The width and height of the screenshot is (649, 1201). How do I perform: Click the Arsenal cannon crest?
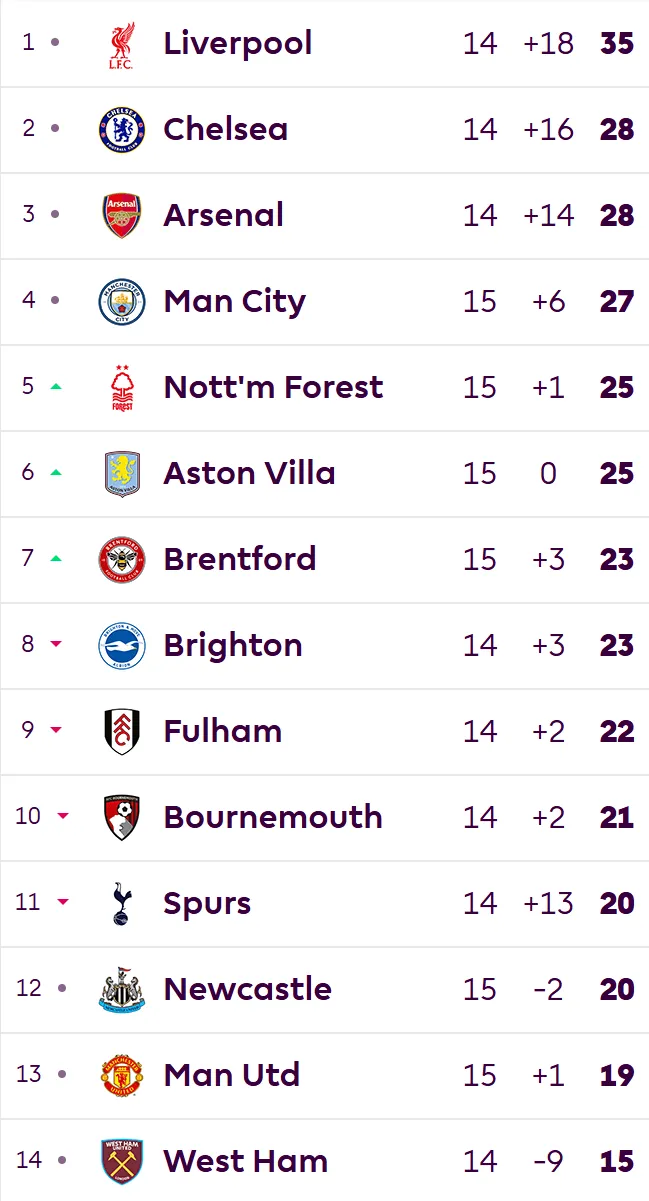pyautogui.click(x=122, y=216)
